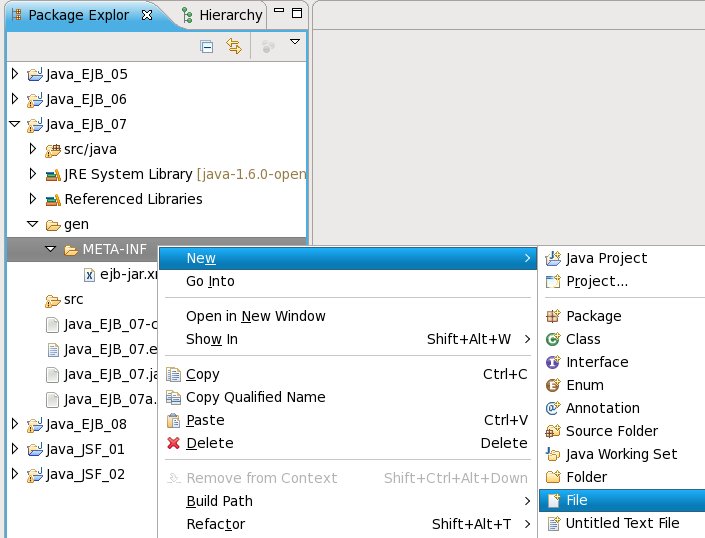Image resolution: width=705 pixels, height=538 pixels.
Task: Open the Refactor submenu
Action: [x=348, y=524]
